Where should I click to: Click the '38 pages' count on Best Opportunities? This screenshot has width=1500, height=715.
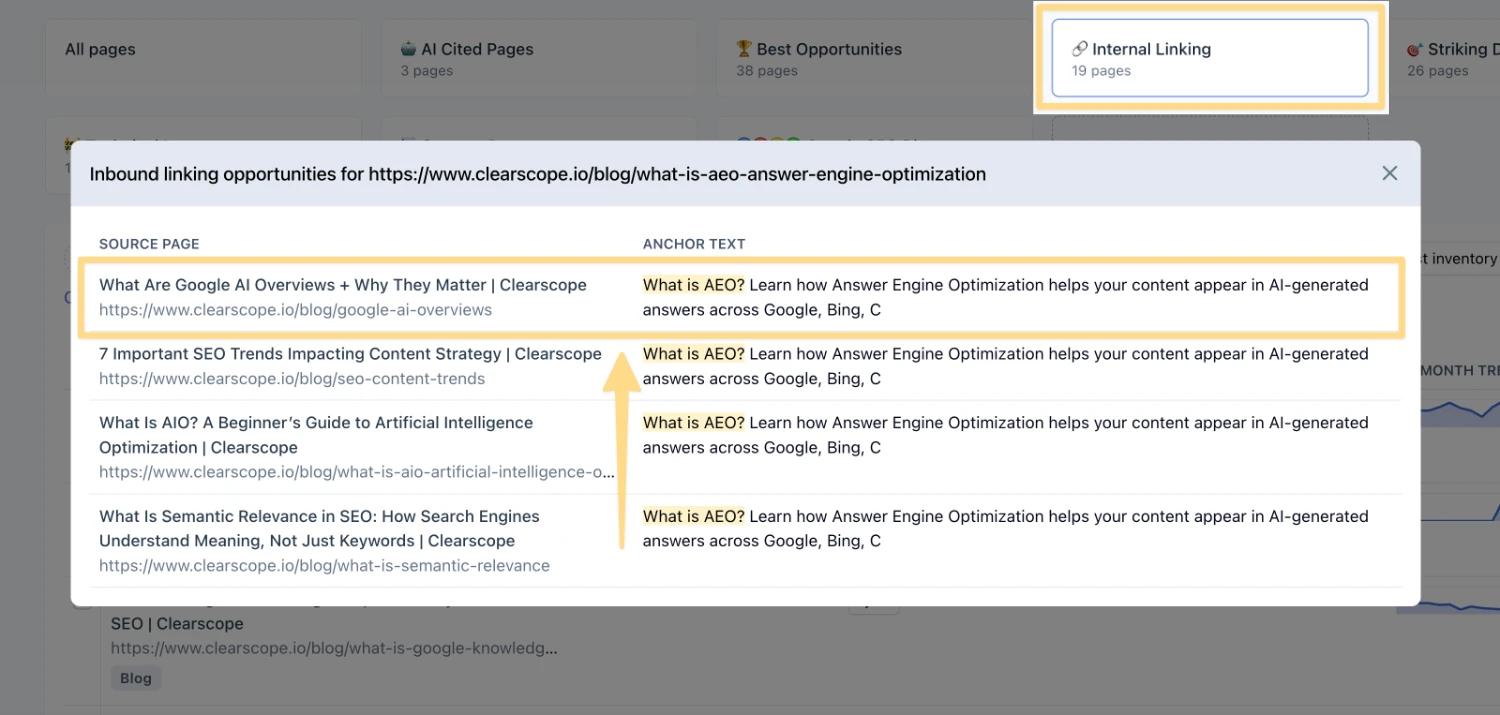767,71
